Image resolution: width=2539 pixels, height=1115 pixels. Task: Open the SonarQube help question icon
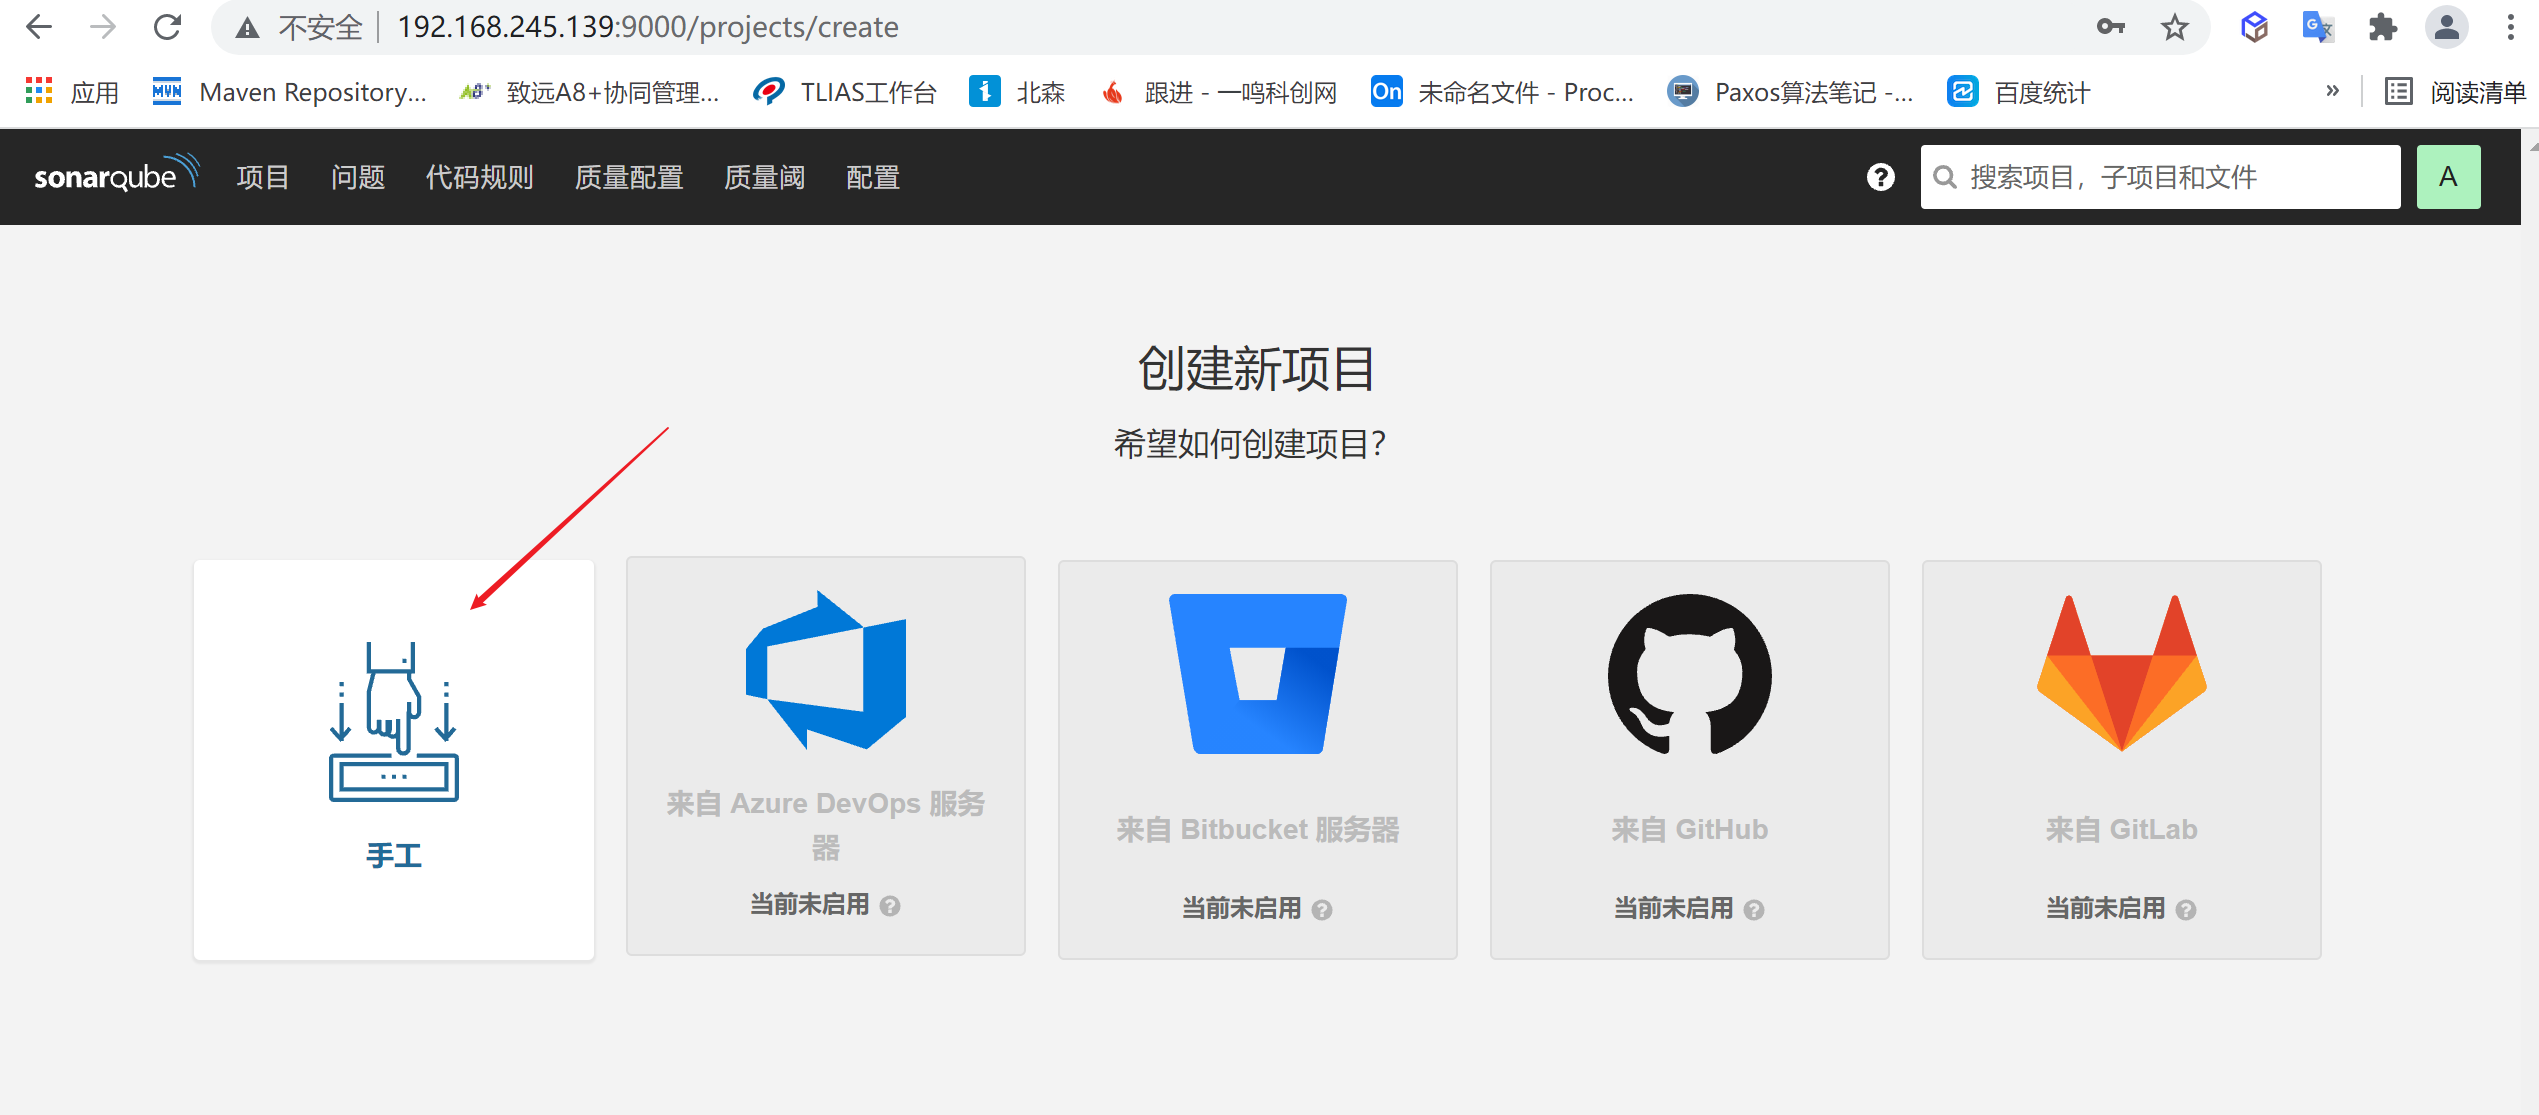click(x=1880, y=177)
